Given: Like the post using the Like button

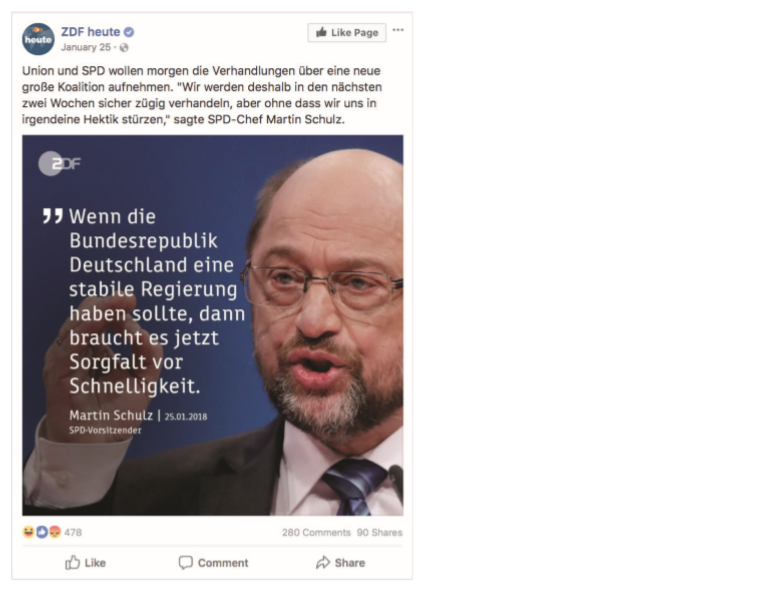Looking at the screenshot, I should coord(86,562).
